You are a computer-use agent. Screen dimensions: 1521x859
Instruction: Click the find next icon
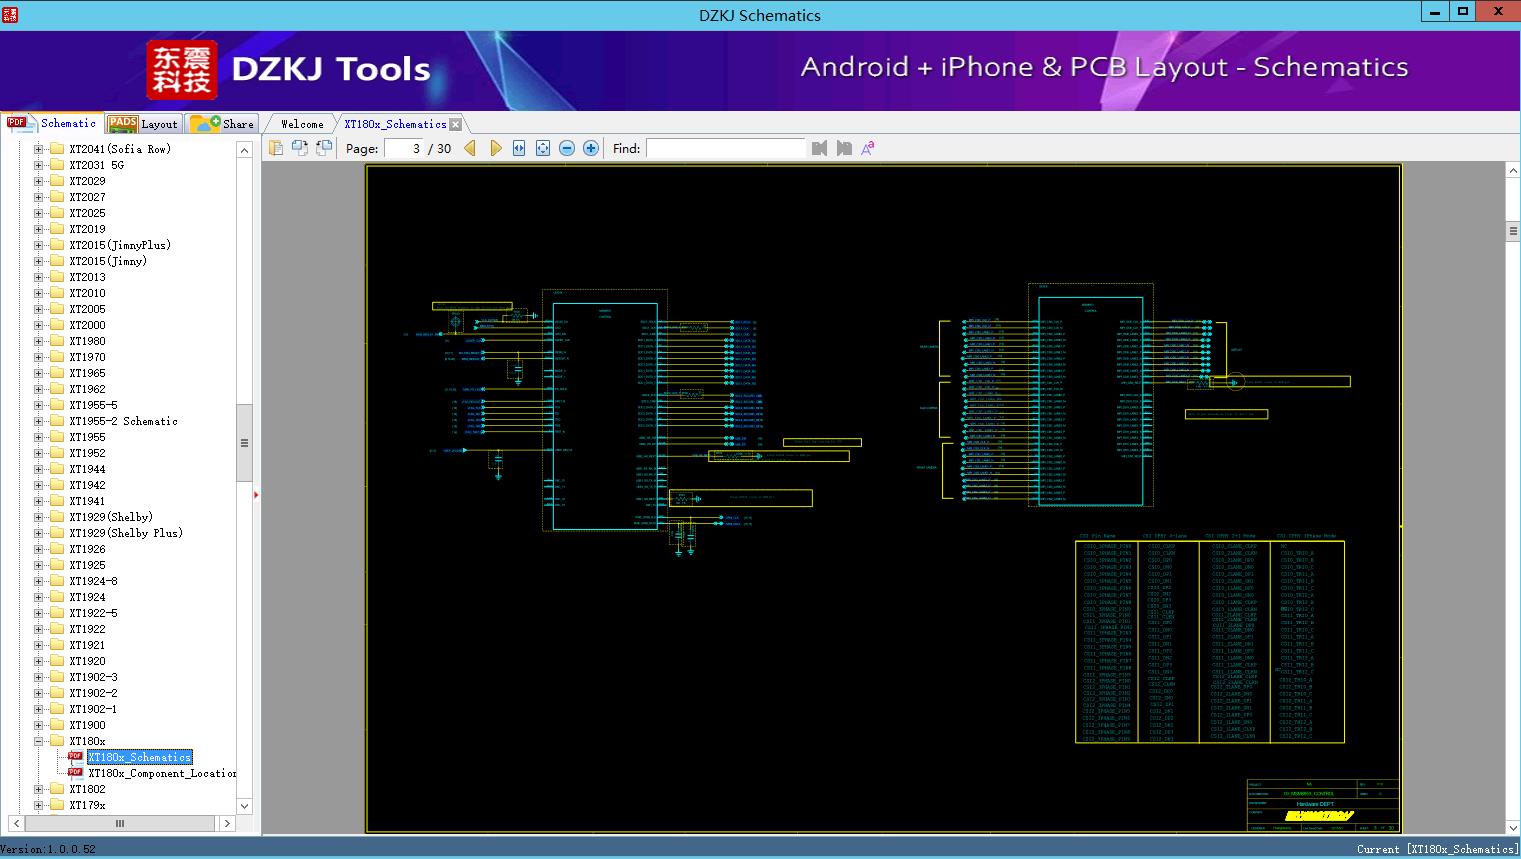(844, 148)
